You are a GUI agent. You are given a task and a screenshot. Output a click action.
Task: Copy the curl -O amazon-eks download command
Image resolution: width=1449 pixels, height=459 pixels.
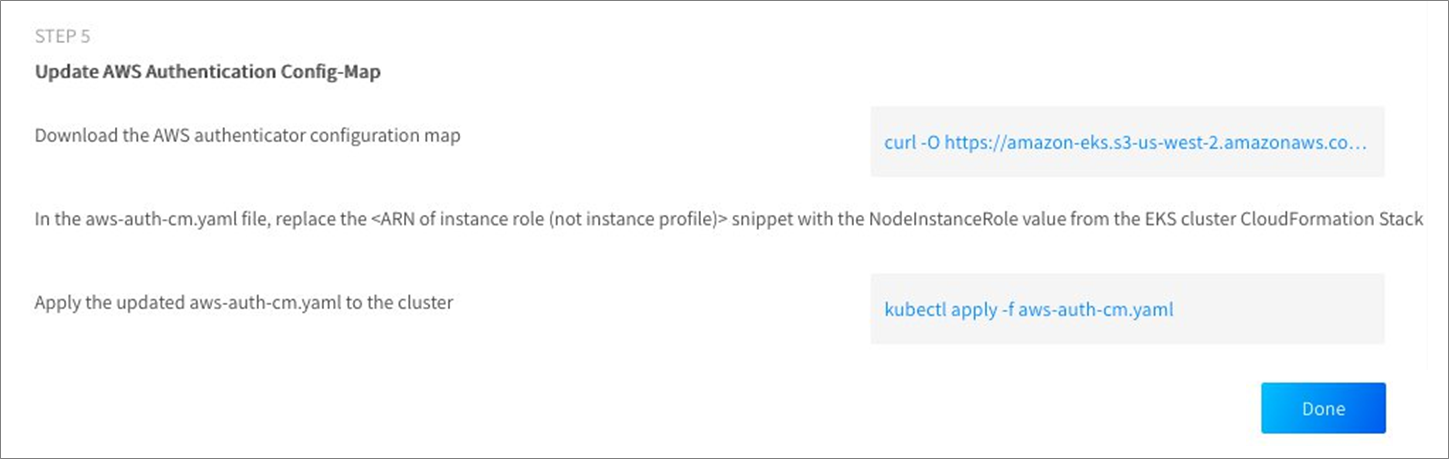pyautogui.click(x=1125, y=143)
